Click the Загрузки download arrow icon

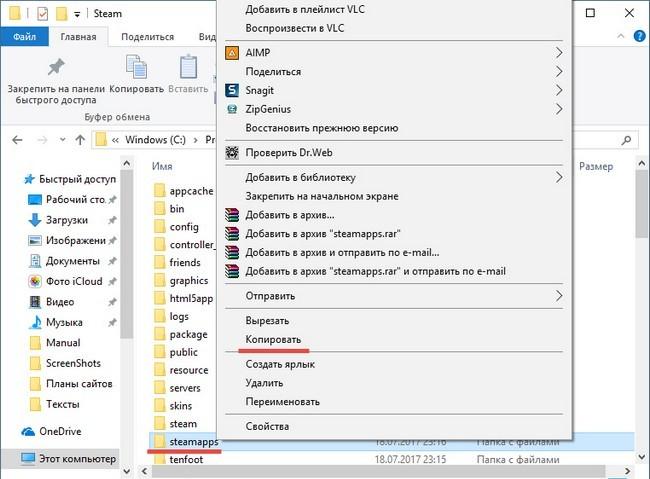click(x=35, y=220)
